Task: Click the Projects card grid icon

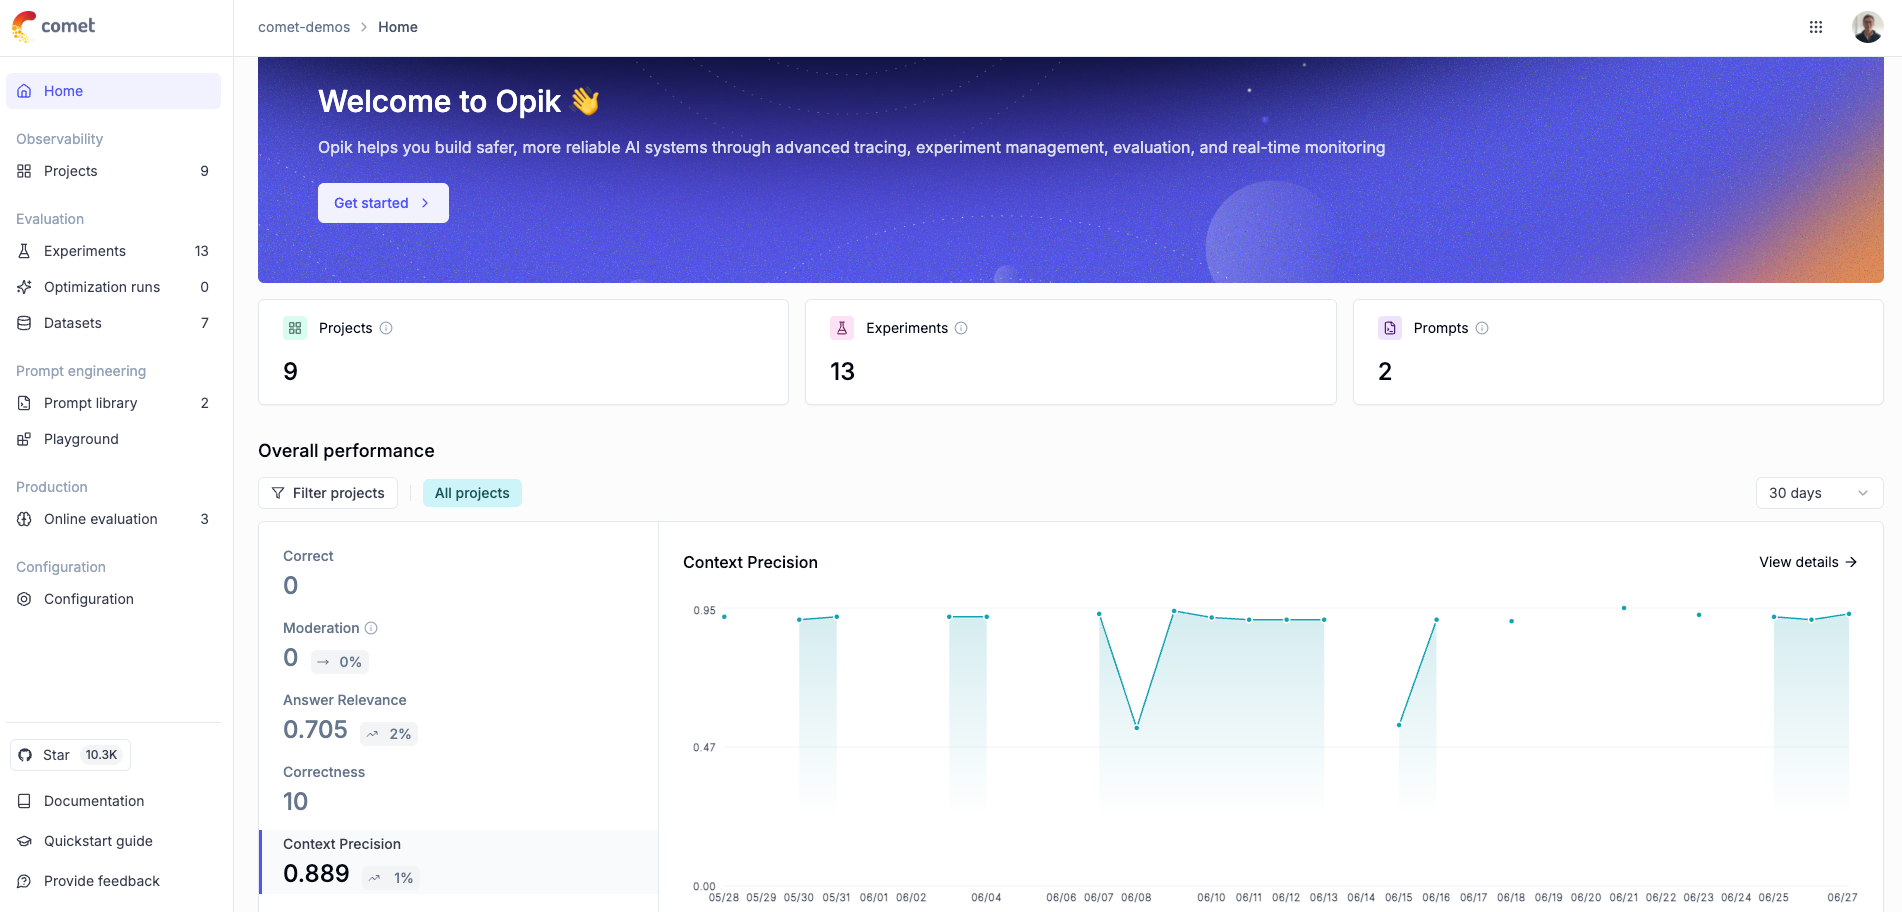Action: pyautogui.click(x=295, y=328)
